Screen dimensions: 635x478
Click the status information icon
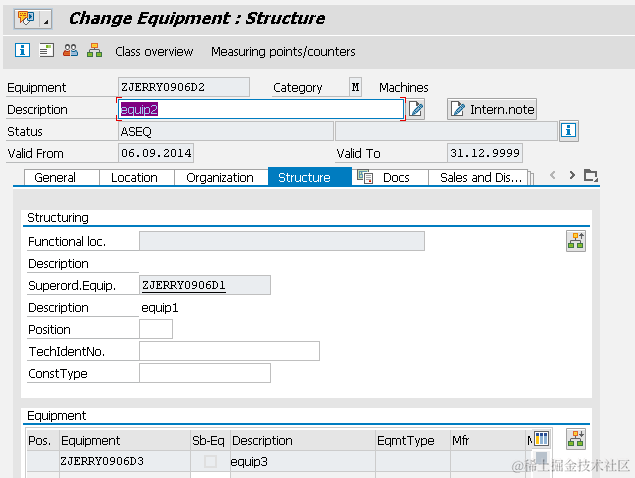569,130
